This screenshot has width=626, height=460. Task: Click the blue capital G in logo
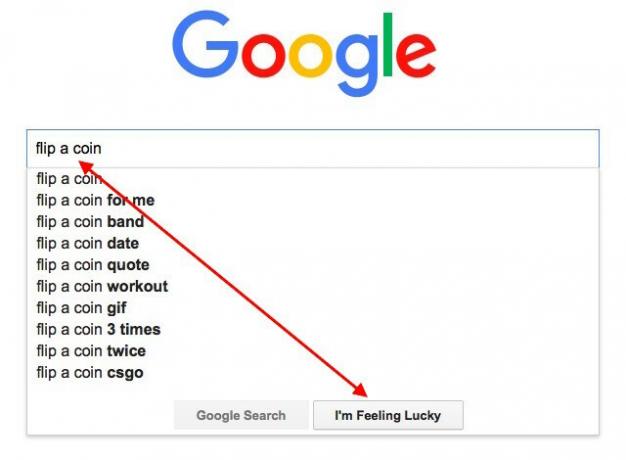[x=205, y=44]
